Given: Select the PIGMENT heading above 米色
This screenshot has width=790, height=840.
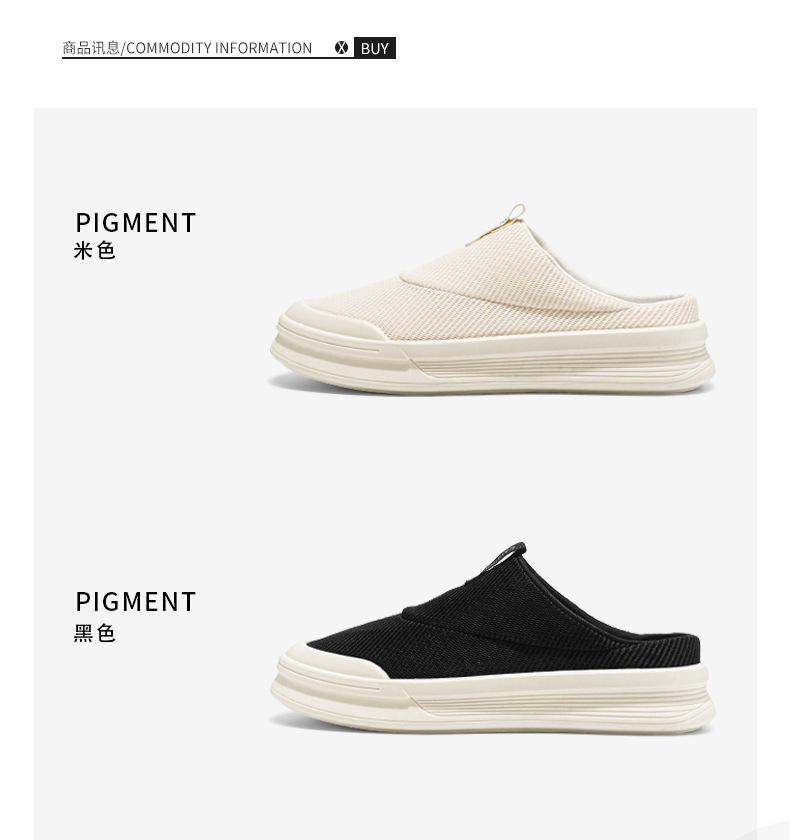Looking at the screenshot, I should click(x=136, y=222).
